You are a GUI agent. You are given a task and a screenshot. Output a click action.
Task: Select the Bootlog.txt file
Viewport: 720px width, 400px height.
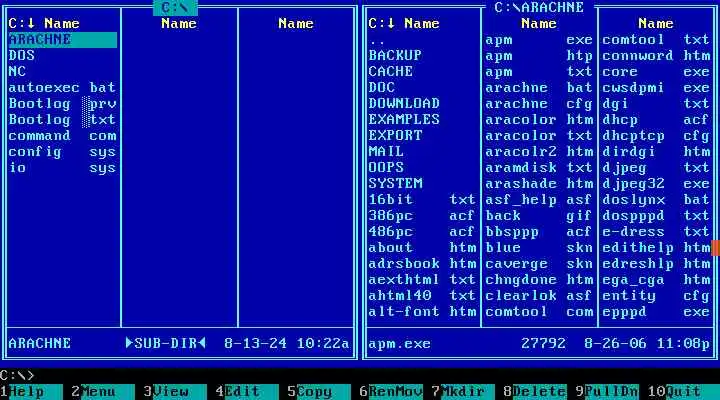click(x=62, y=120)
